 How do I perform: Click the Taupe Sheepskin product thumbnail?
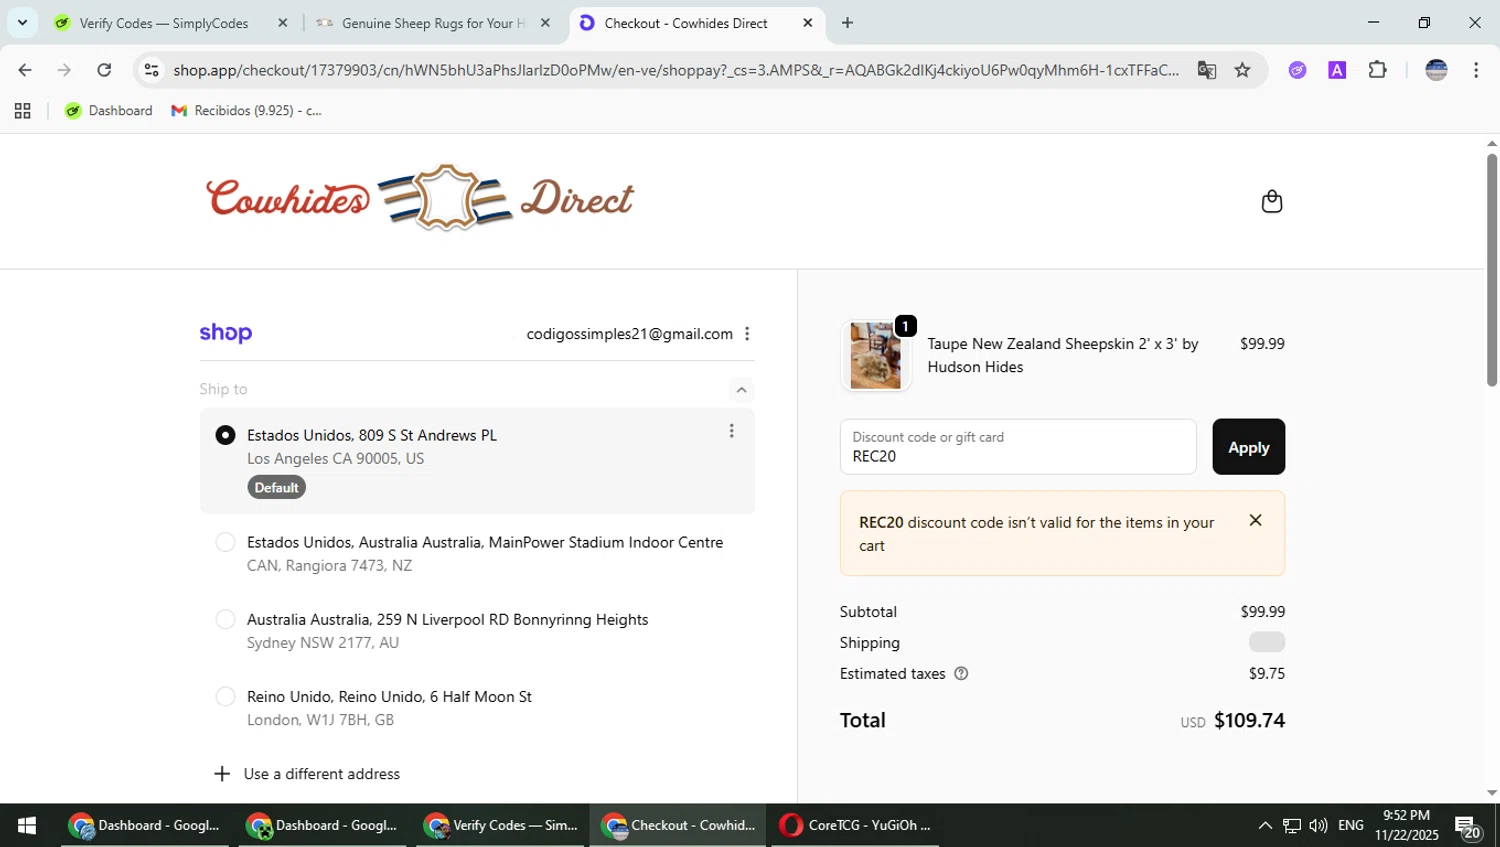click(875, 355)
